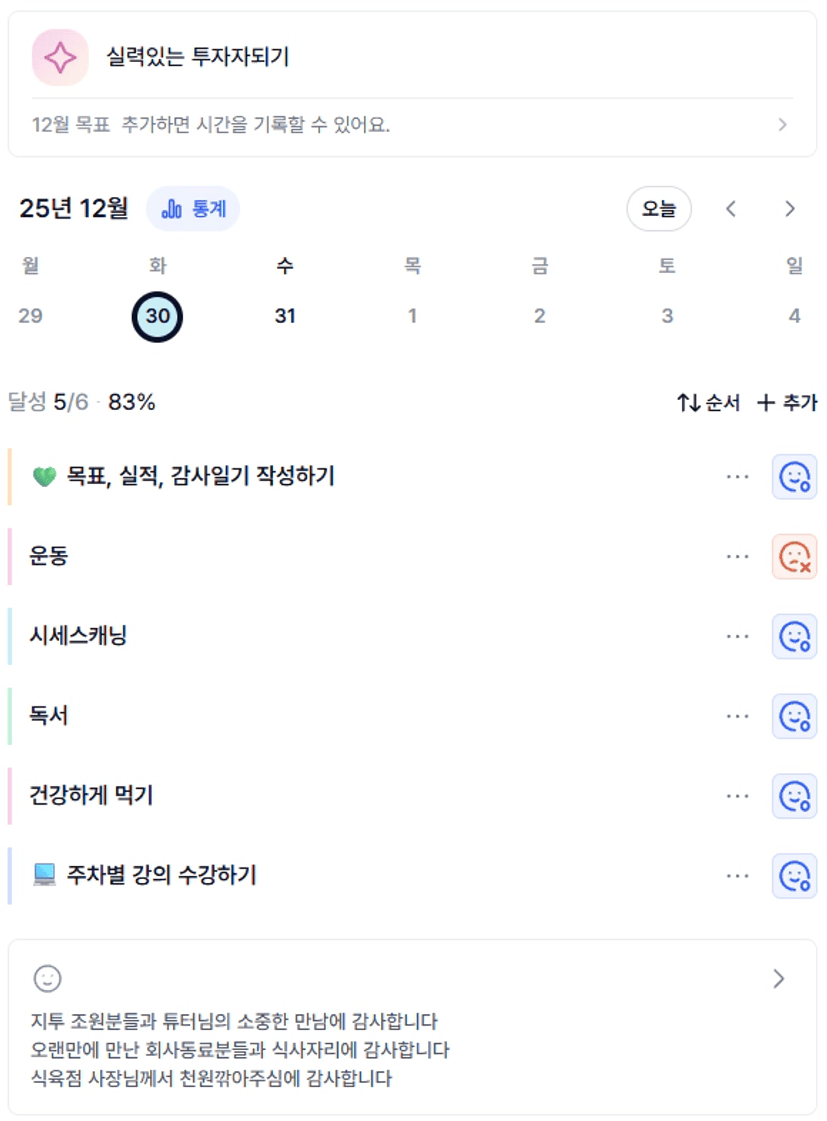The image size is (827, 1121).
Task: Click the sparkle goal icon beside 실력있는 투자자되기
Action: pyautogui.click(x=60, y=58)
